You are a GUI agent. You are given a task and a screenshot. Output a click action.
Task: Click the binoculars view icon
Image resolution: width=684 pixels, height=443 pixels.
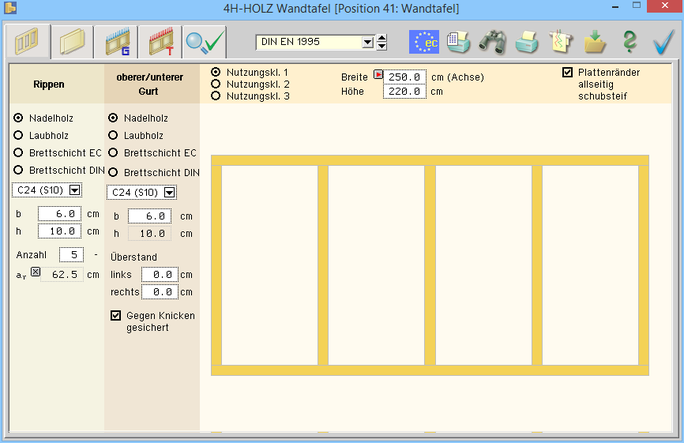pos(492,42)
